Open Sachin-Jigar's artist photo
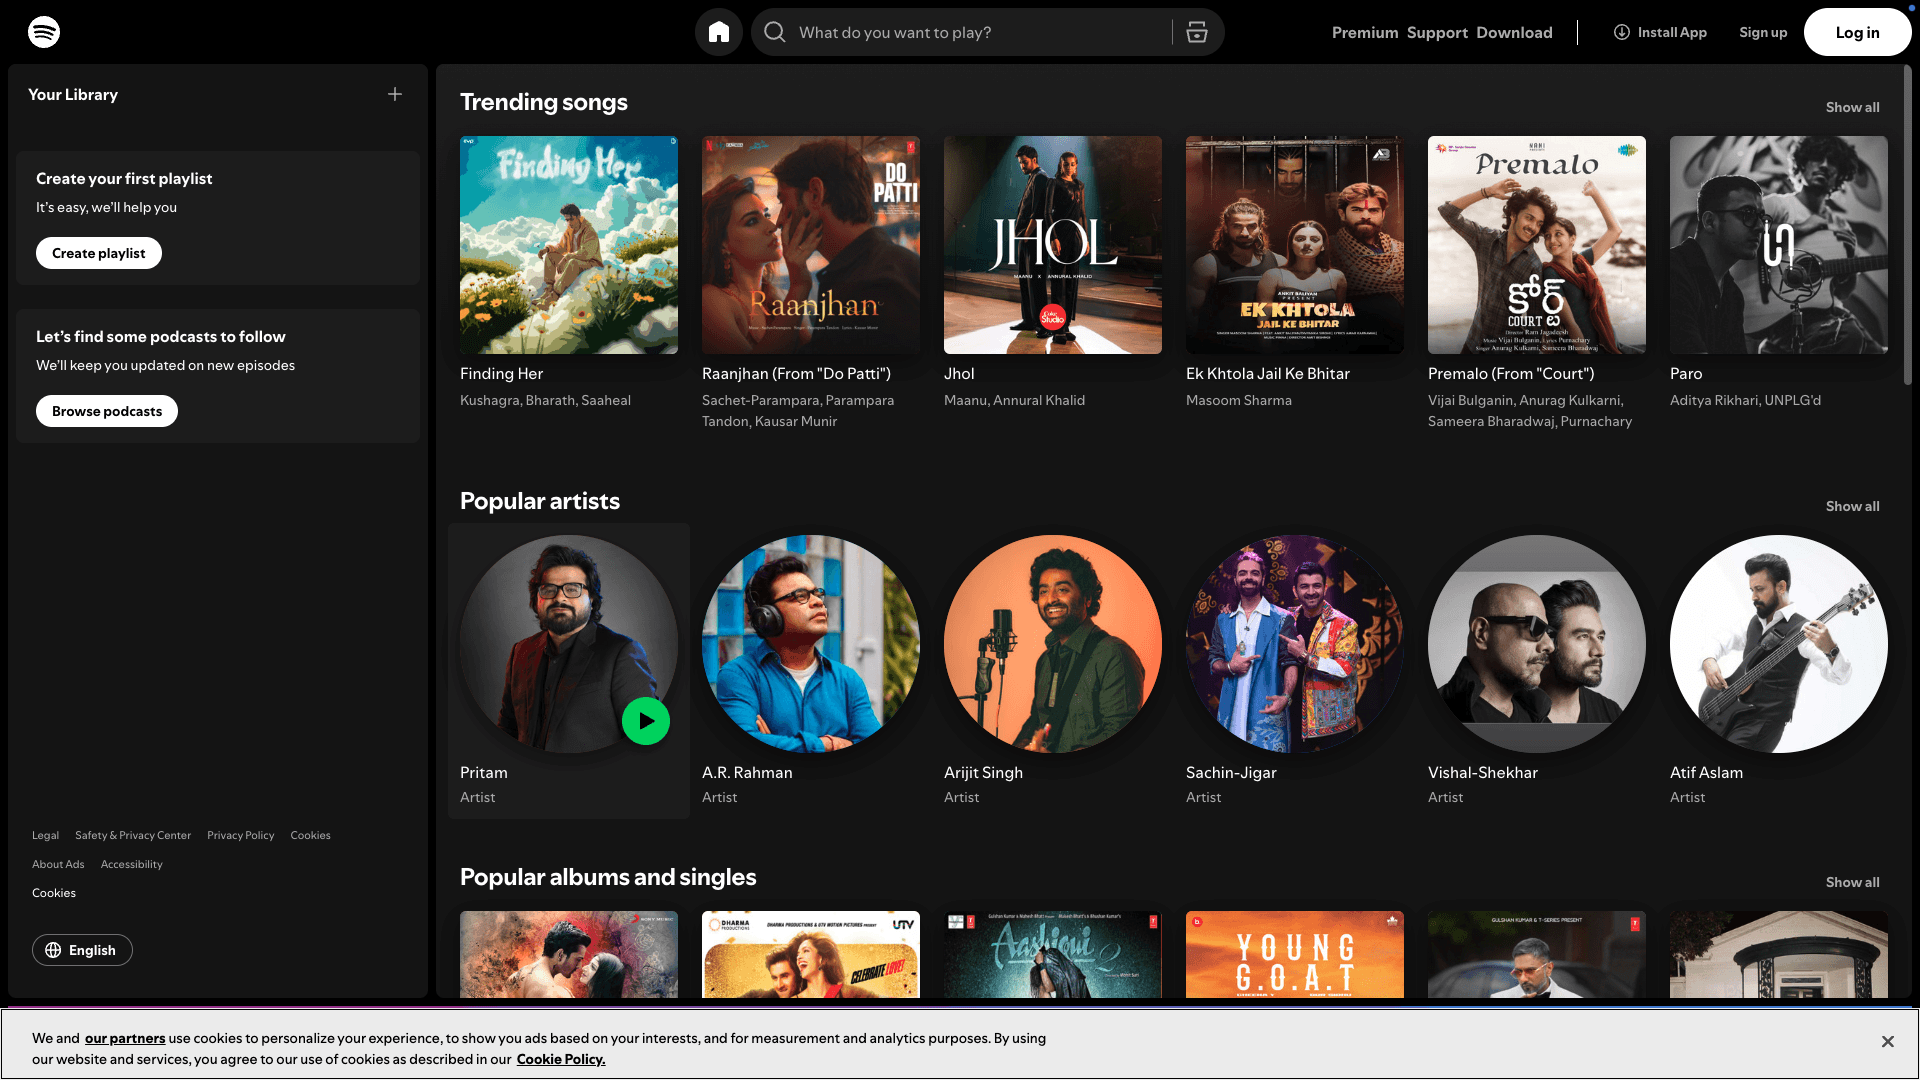Screen dimensions: 1920x1080 pos(1295,644)
